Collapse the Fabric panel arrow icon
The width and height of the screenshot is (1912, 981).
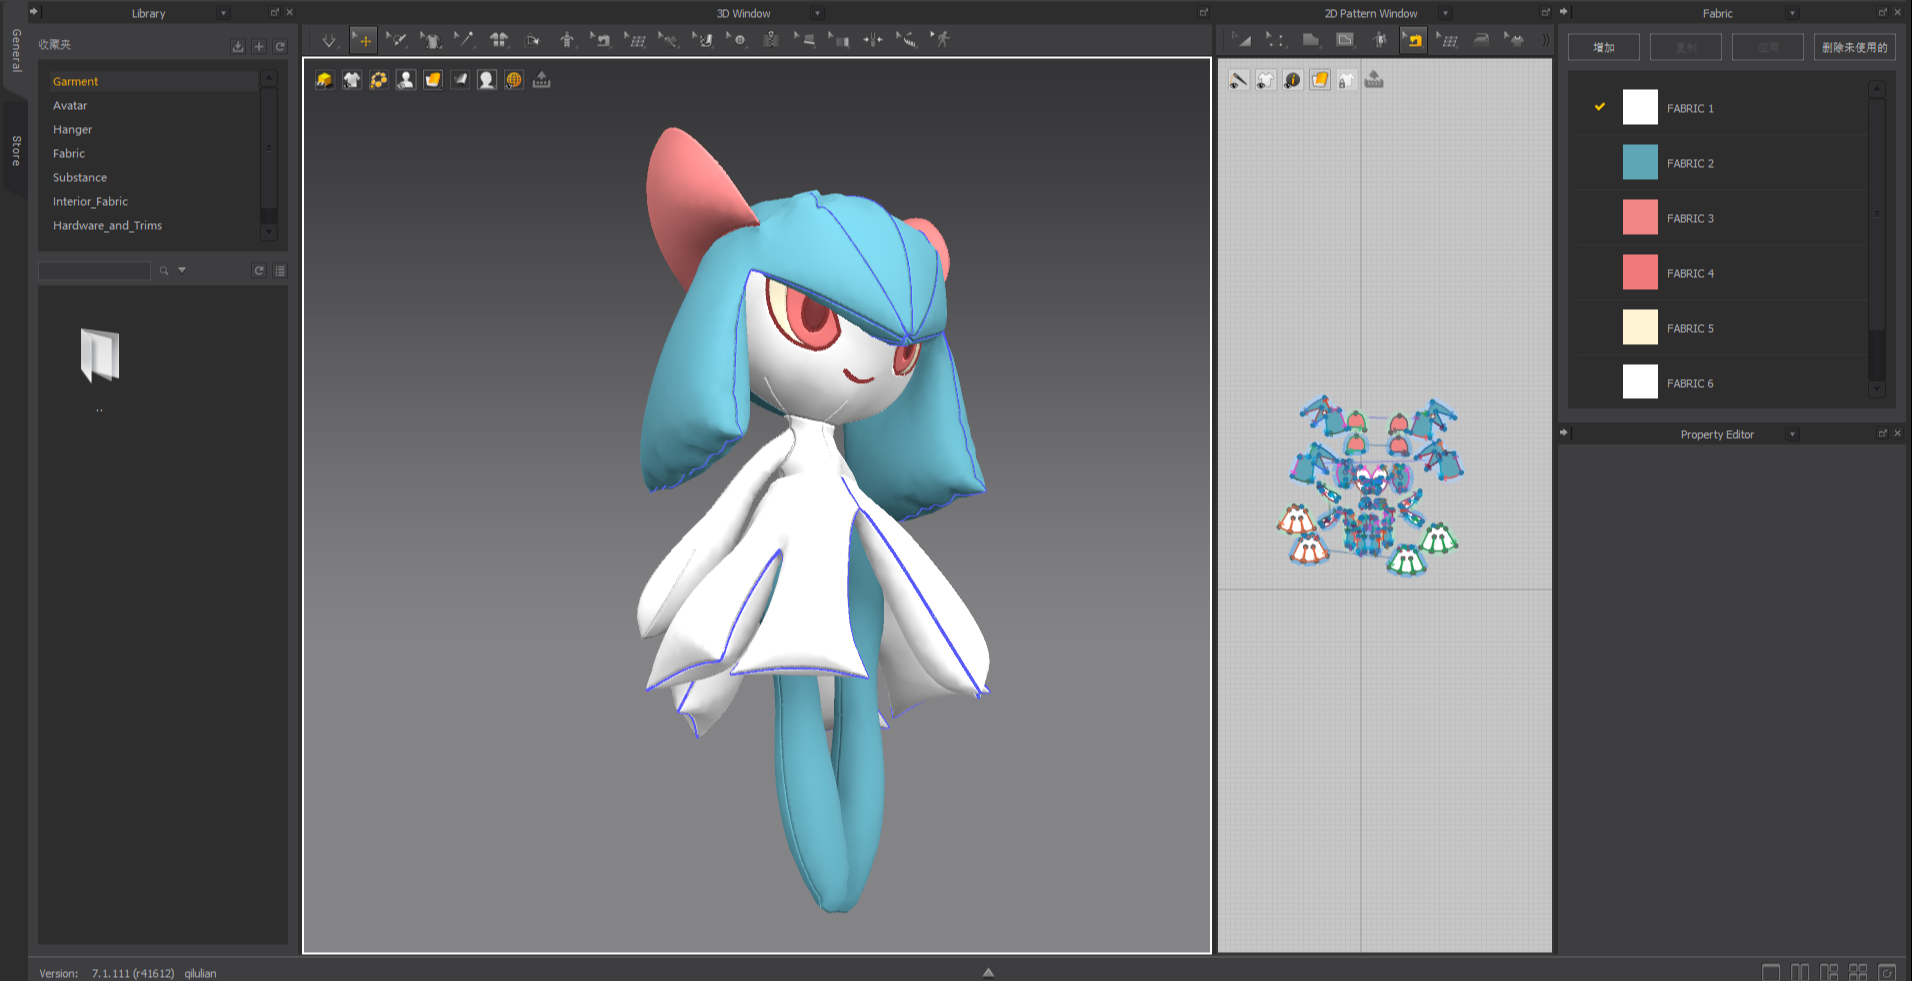[x=1564, y=12]
